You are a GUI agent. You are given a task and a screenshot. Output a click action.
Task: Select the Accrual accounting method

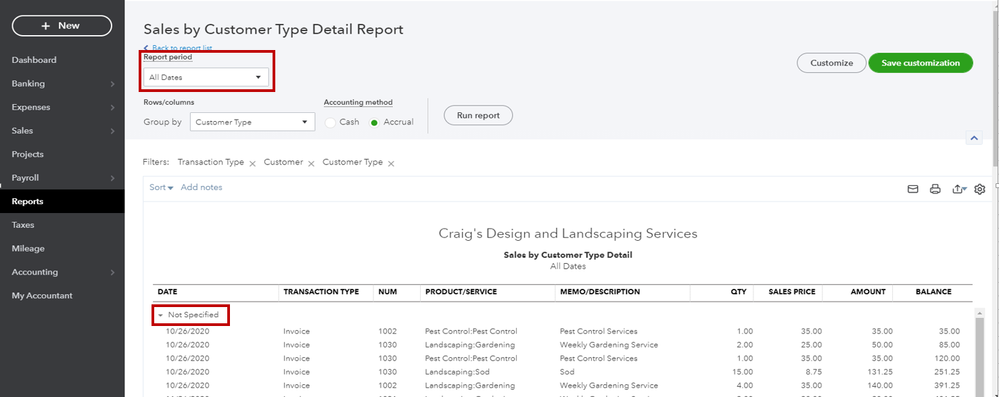[375, 122]
